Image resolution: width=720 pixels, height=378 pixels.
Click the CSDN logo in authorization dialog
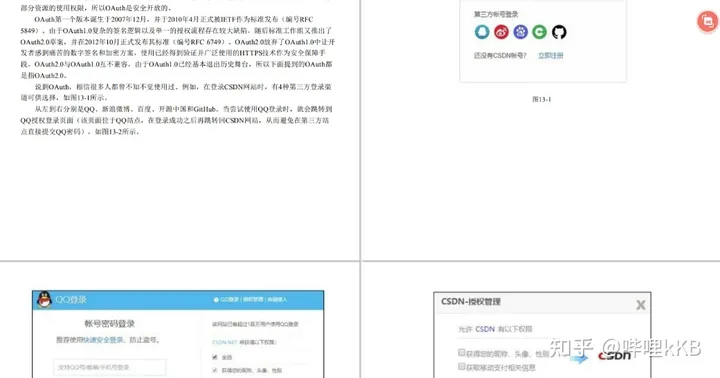point(614,355)
